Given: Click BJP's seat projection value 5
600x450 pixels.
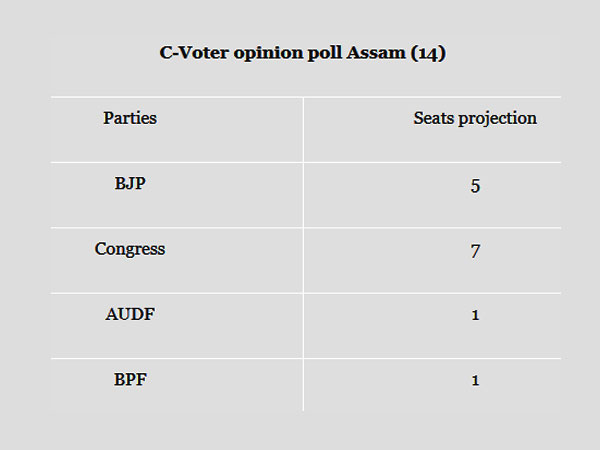Looking at the screenshot, I should (475, 185).
